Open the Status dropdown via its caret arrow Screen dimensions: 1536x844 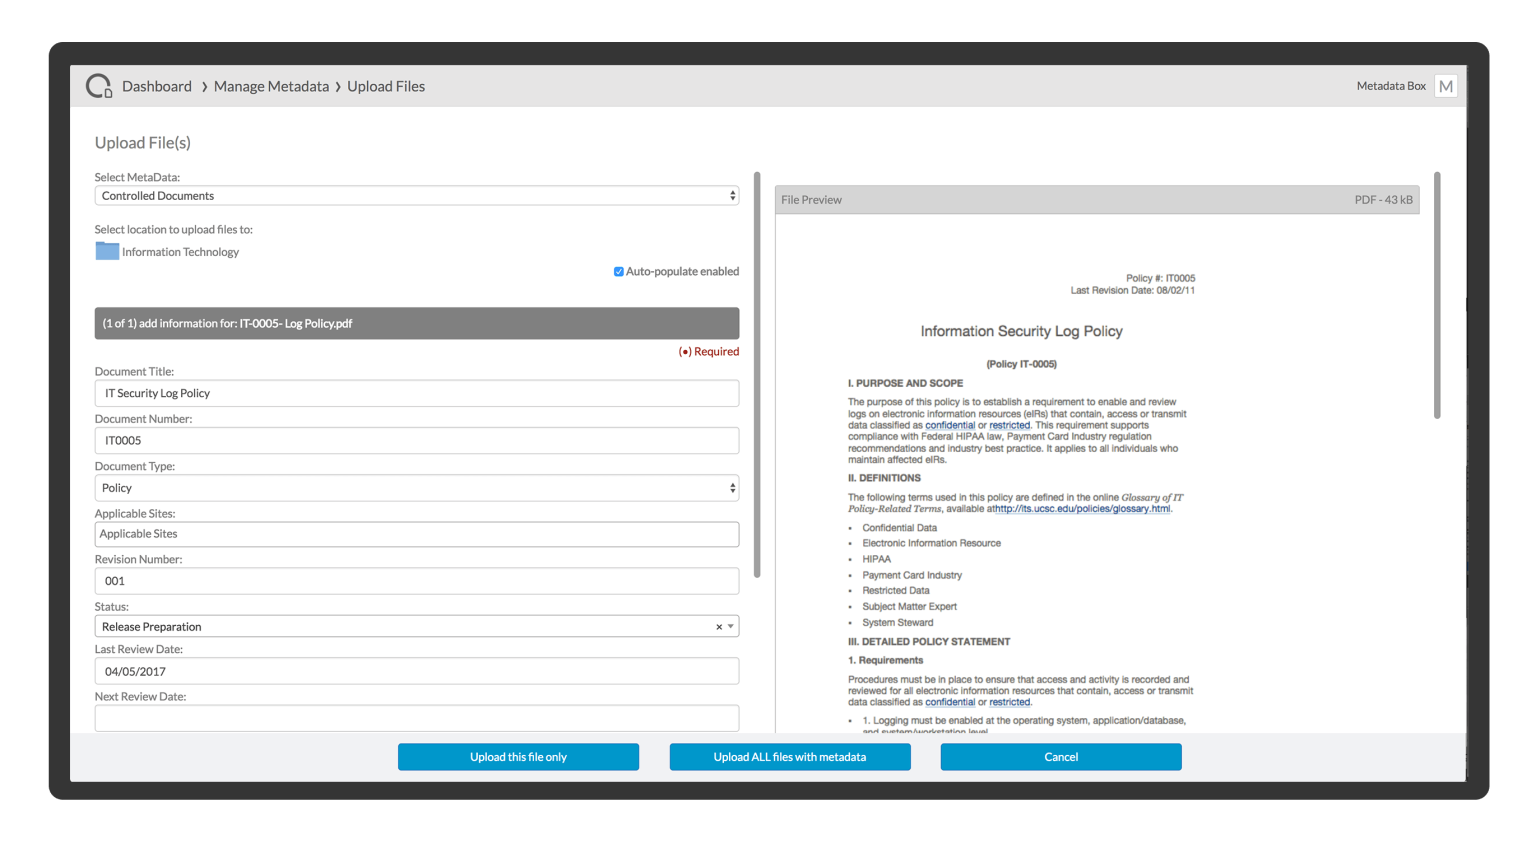[731, 626]
